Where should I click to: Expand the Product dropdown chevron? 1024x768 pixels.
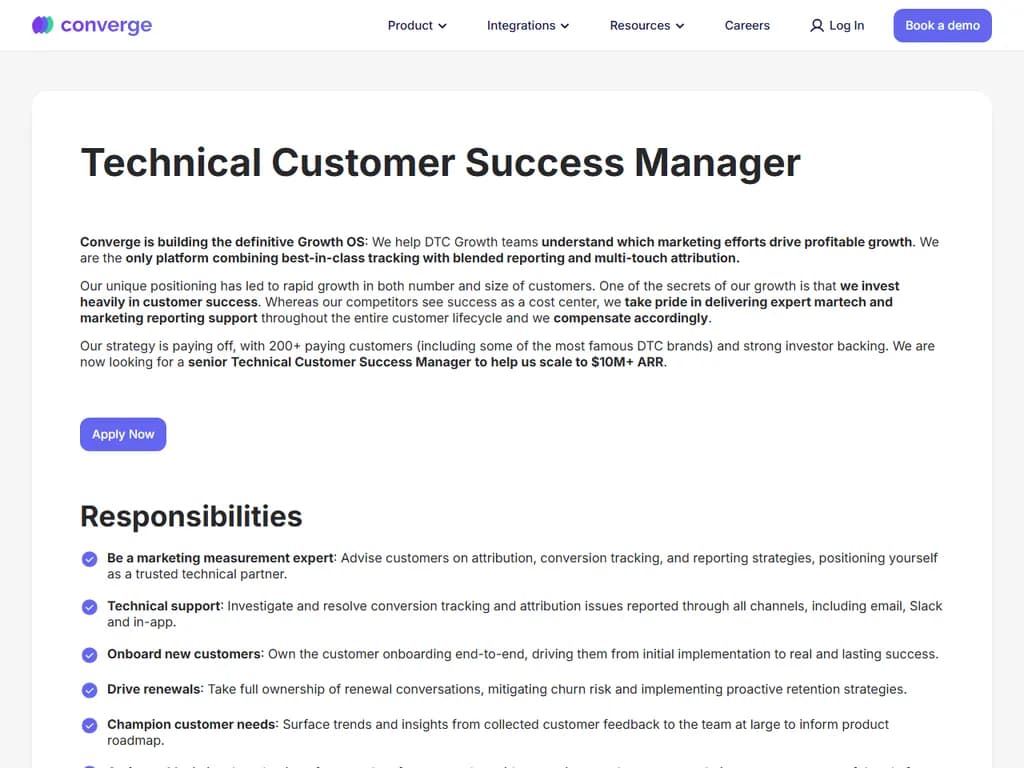442,26
